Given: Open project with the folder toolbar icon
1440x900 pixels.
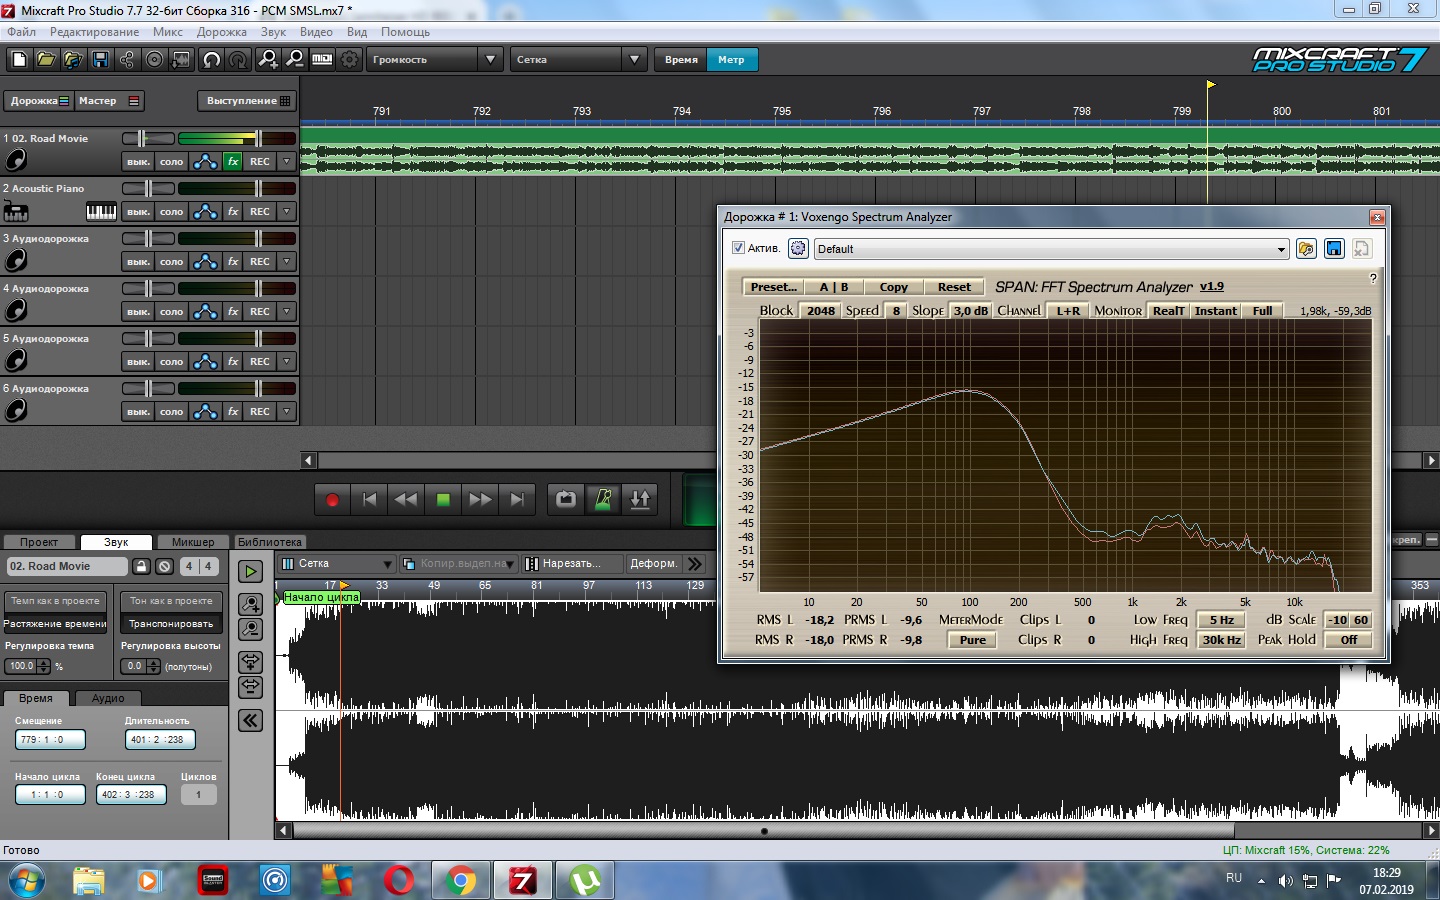Looking at the screenshot, I should 46,60.
